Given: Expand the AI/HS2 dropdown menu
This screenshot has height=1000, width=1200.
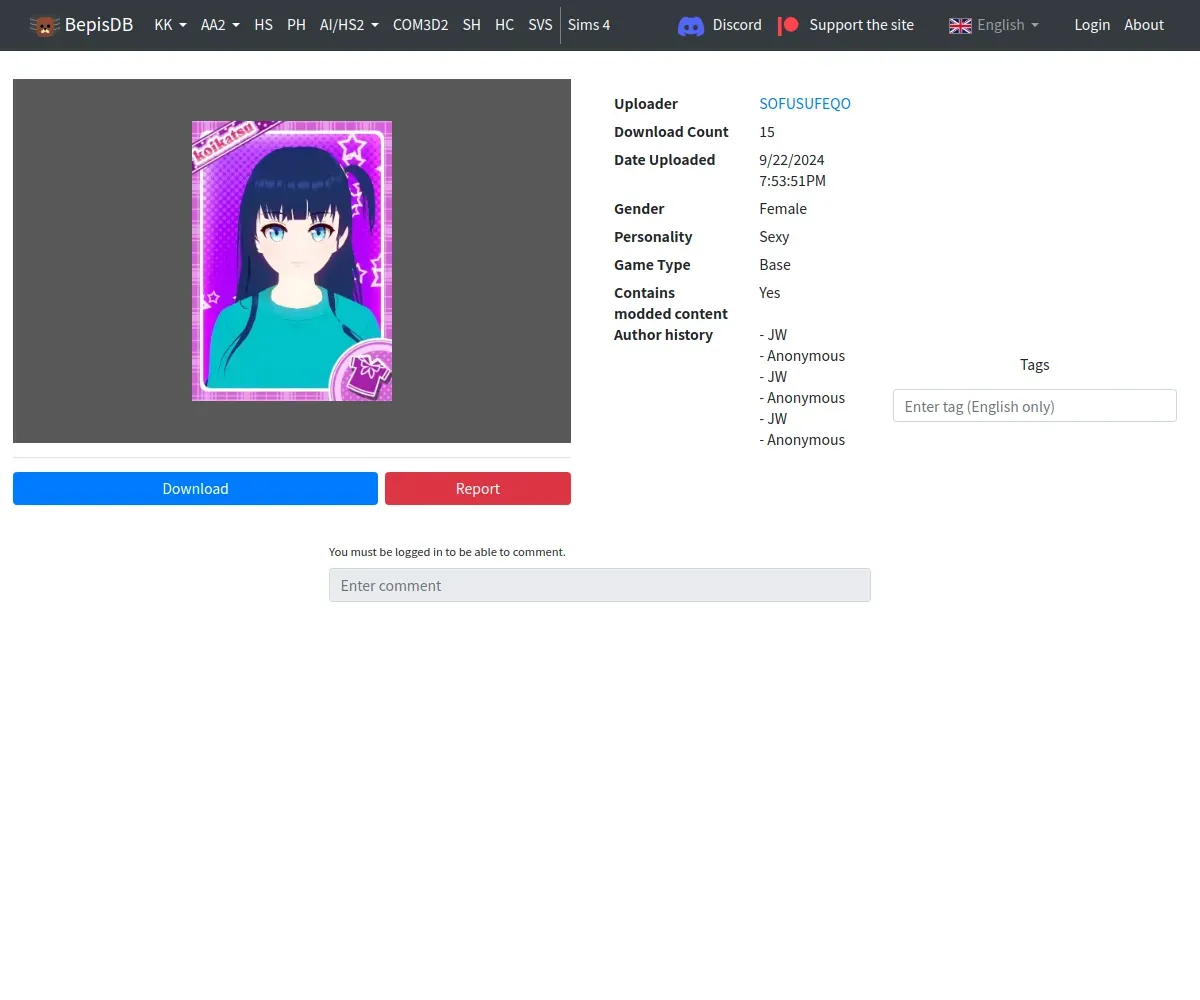Looking at the screenshot, I should pos(349,25).
